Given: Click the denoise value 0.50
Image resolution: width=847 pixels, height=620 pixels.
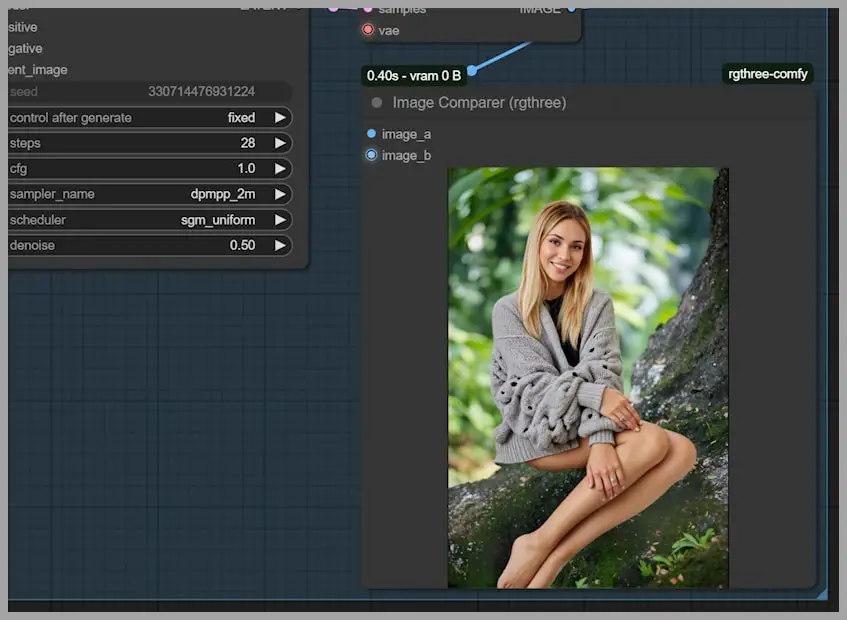Looking at the screenshot, I should [243, 245].
